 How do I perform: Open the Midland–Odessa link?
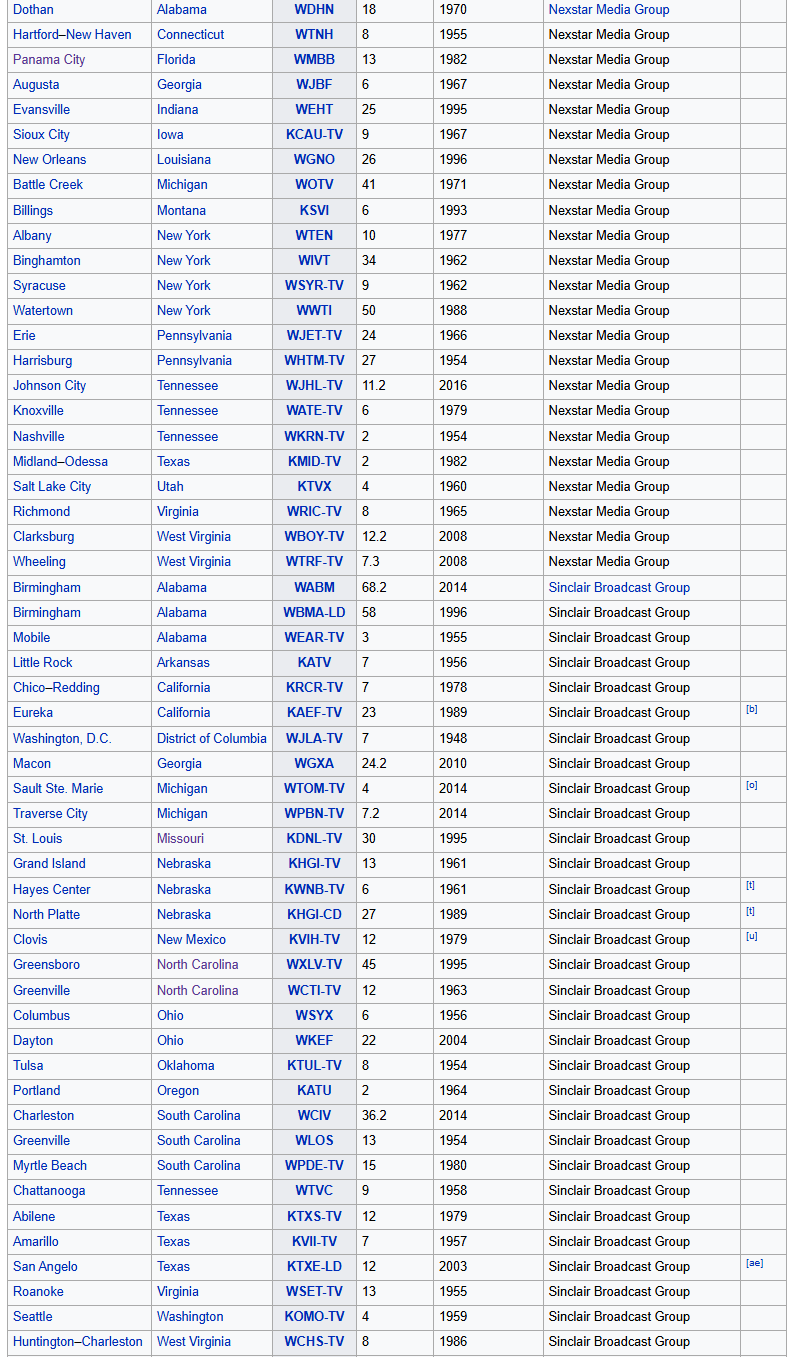coord(60,461)
